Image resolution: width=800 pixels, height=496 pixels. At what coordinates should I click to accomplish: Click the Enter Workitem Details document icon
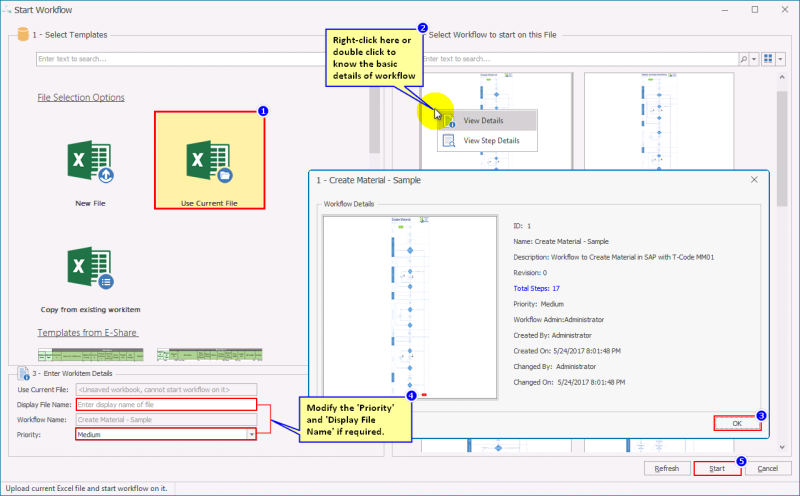(x=21, y=372)
